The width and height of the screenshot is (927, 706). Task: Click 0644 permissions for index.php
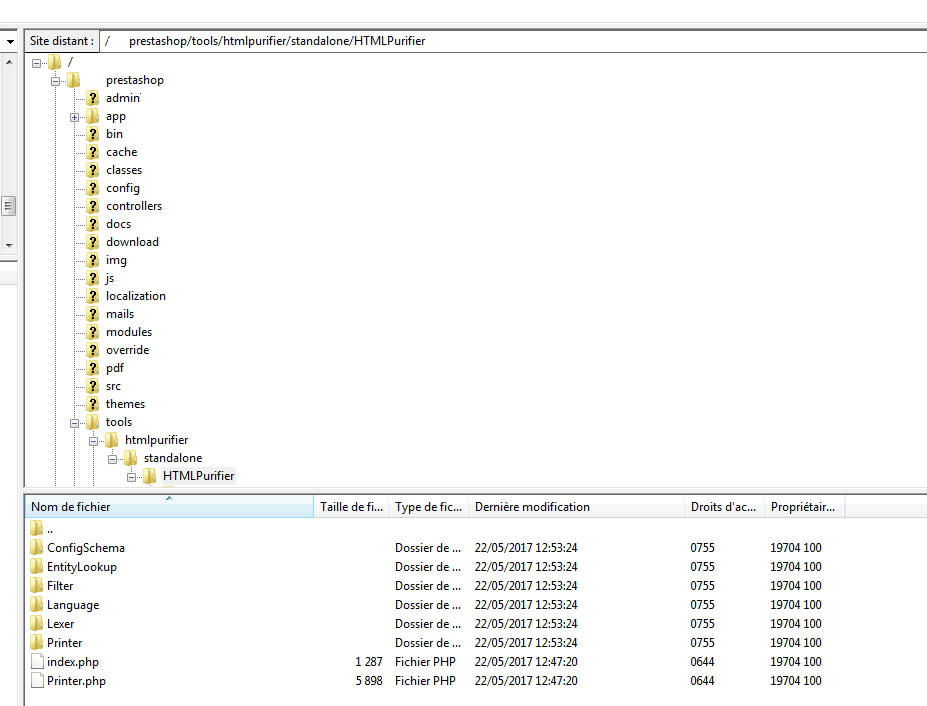pos(702,662)
